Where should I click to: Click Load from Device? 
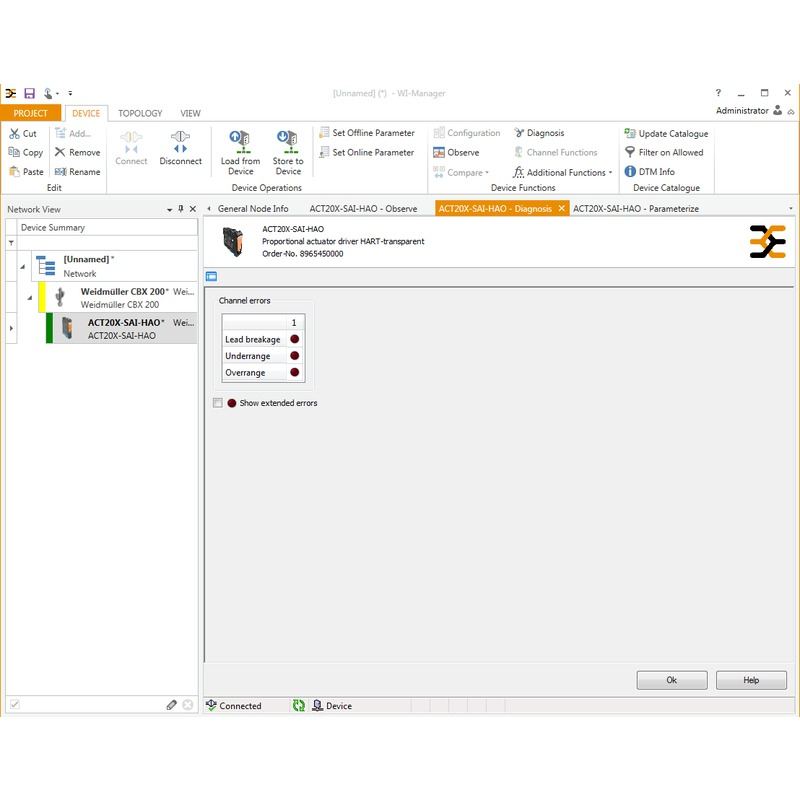click(x=240, y=152)
